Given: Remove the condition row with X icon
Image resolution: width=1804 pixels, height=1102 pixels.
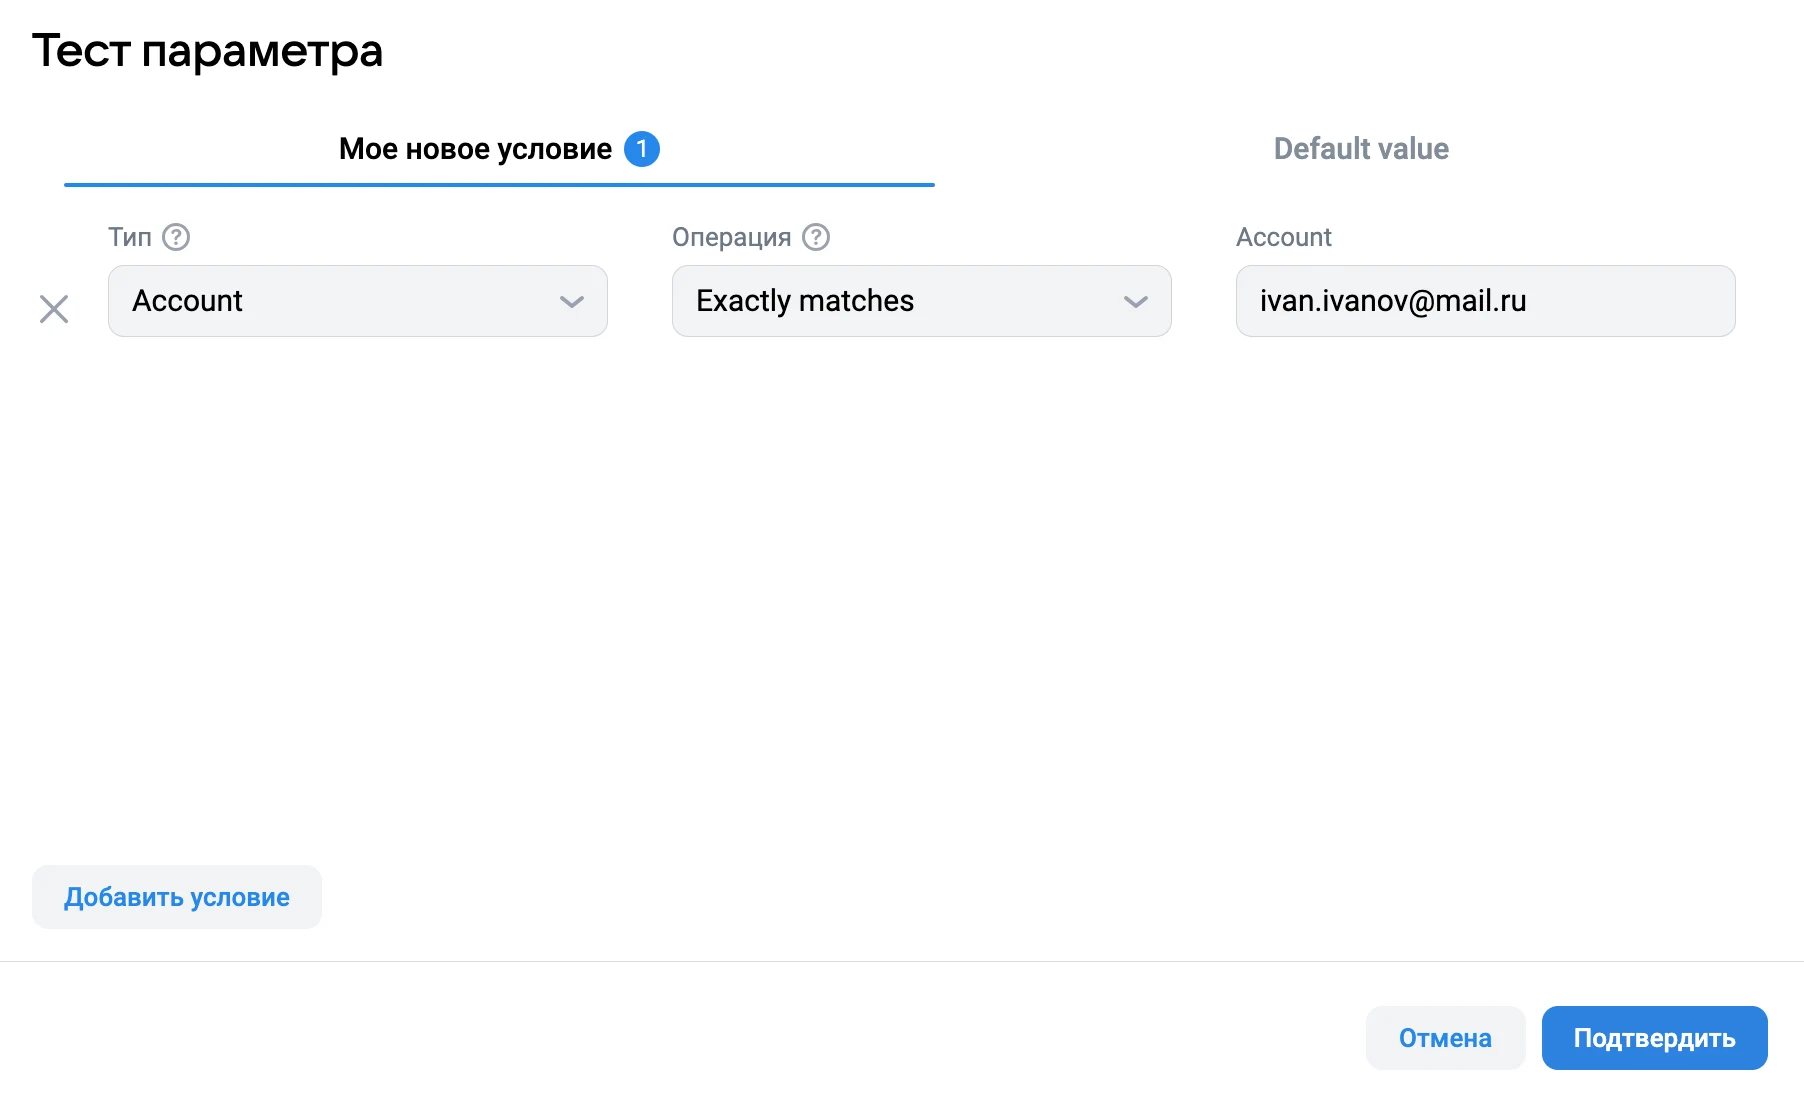Looking at the screenshot, I should pyautogui.click(x=54, y=309).
